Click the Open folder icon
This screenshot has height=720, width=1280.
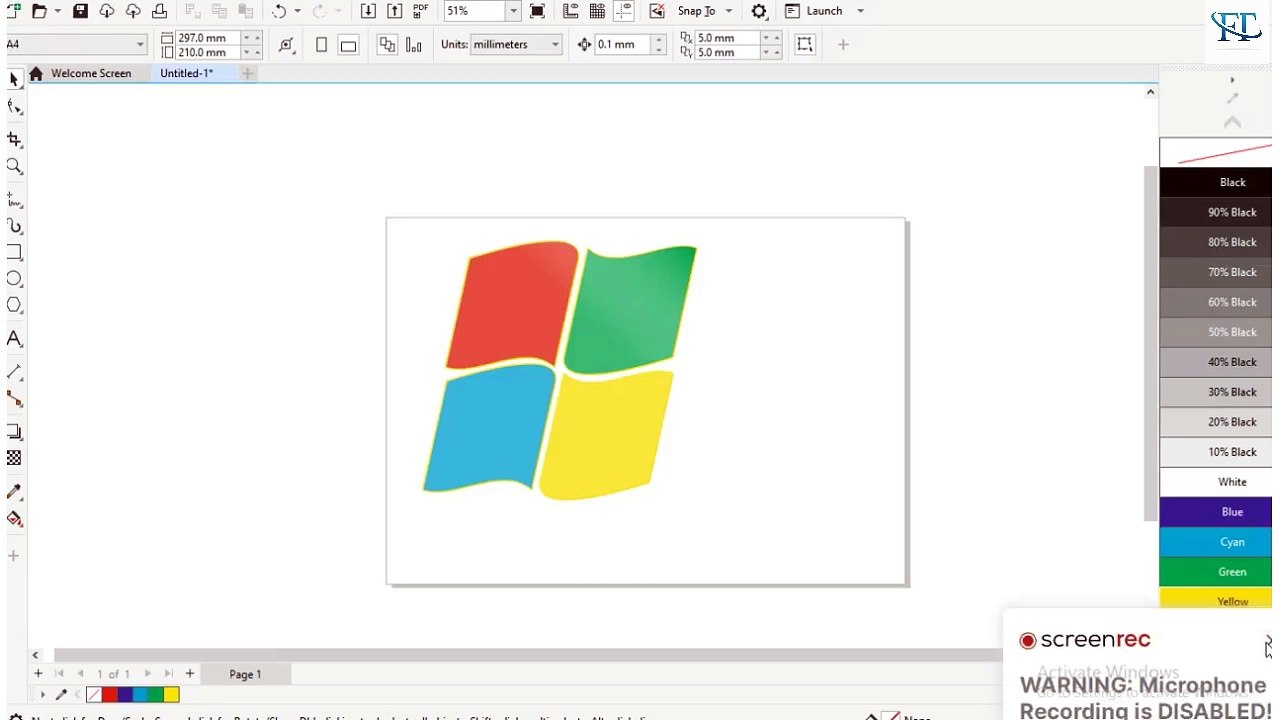[39, 11]
